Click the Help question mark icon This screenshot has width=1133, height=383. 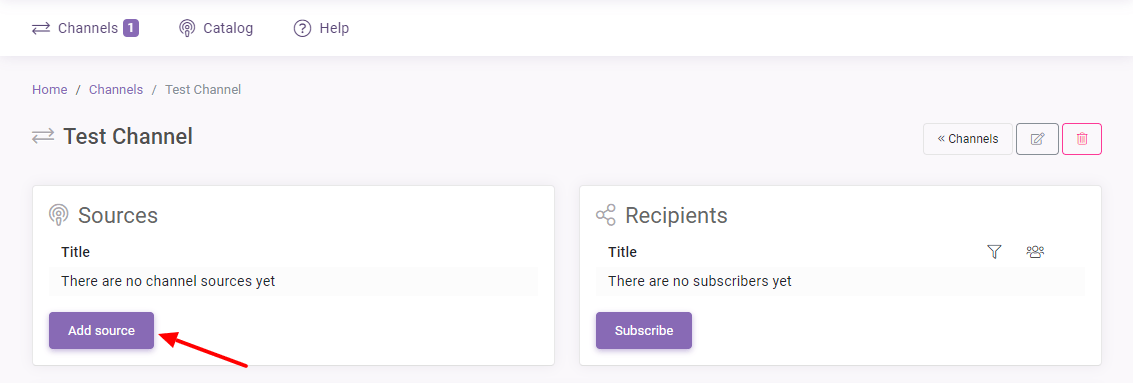(x=302, y=28)
